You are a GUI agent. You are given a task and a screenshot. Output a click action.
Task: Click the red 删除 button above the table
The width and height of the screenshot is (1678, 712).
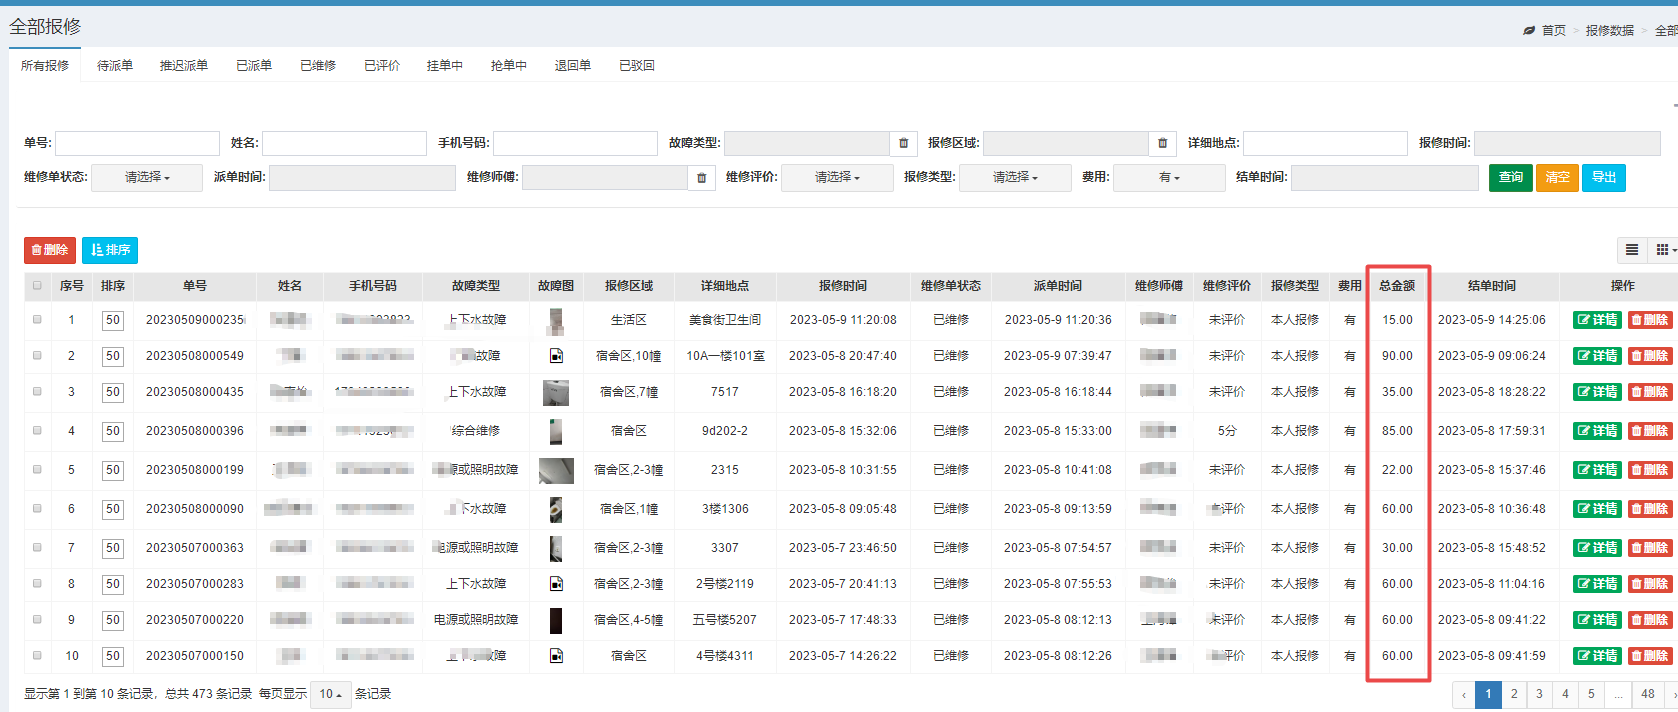tap(50, 250)
